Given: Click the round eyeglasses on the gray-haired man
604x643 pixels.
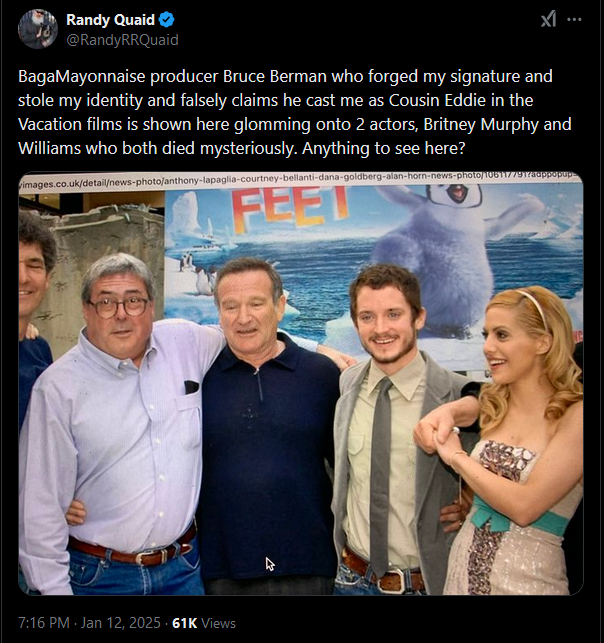Looking at the screenshot, I should (119, 307).
